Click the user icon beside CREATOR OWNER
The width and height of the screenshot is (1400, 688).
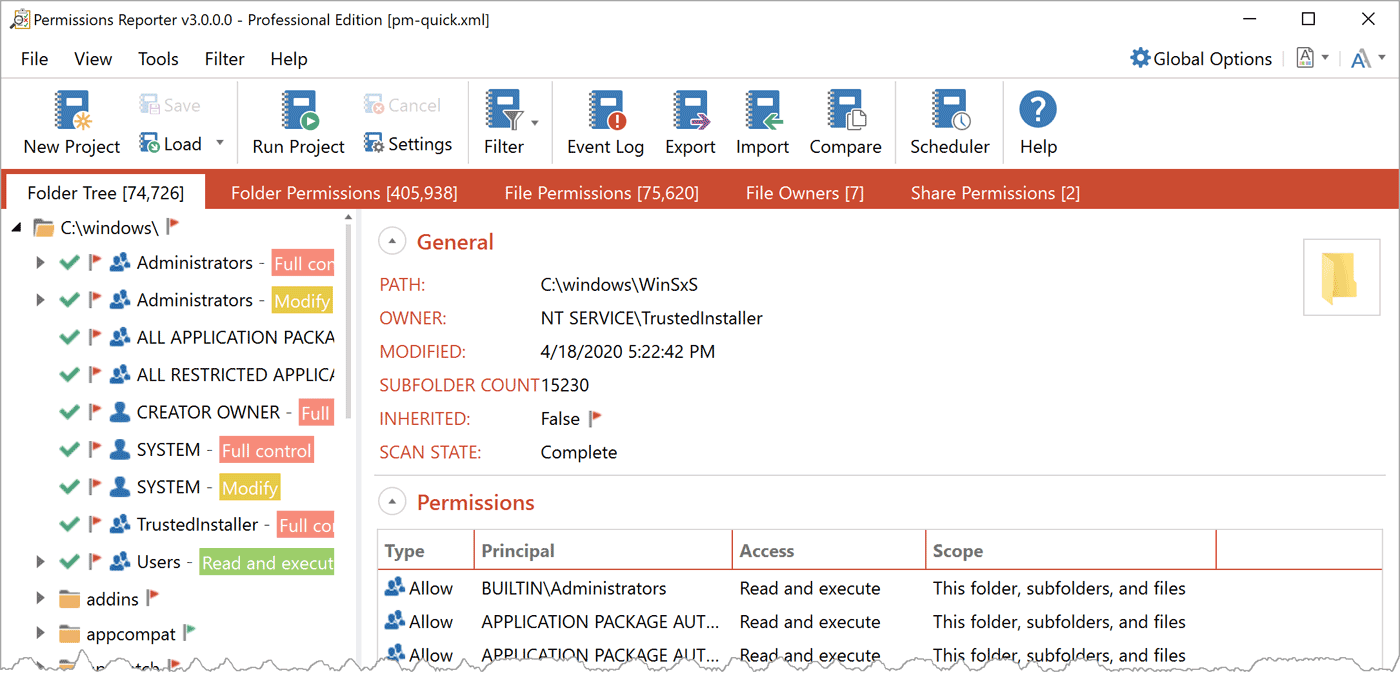(x=120, y=411)
